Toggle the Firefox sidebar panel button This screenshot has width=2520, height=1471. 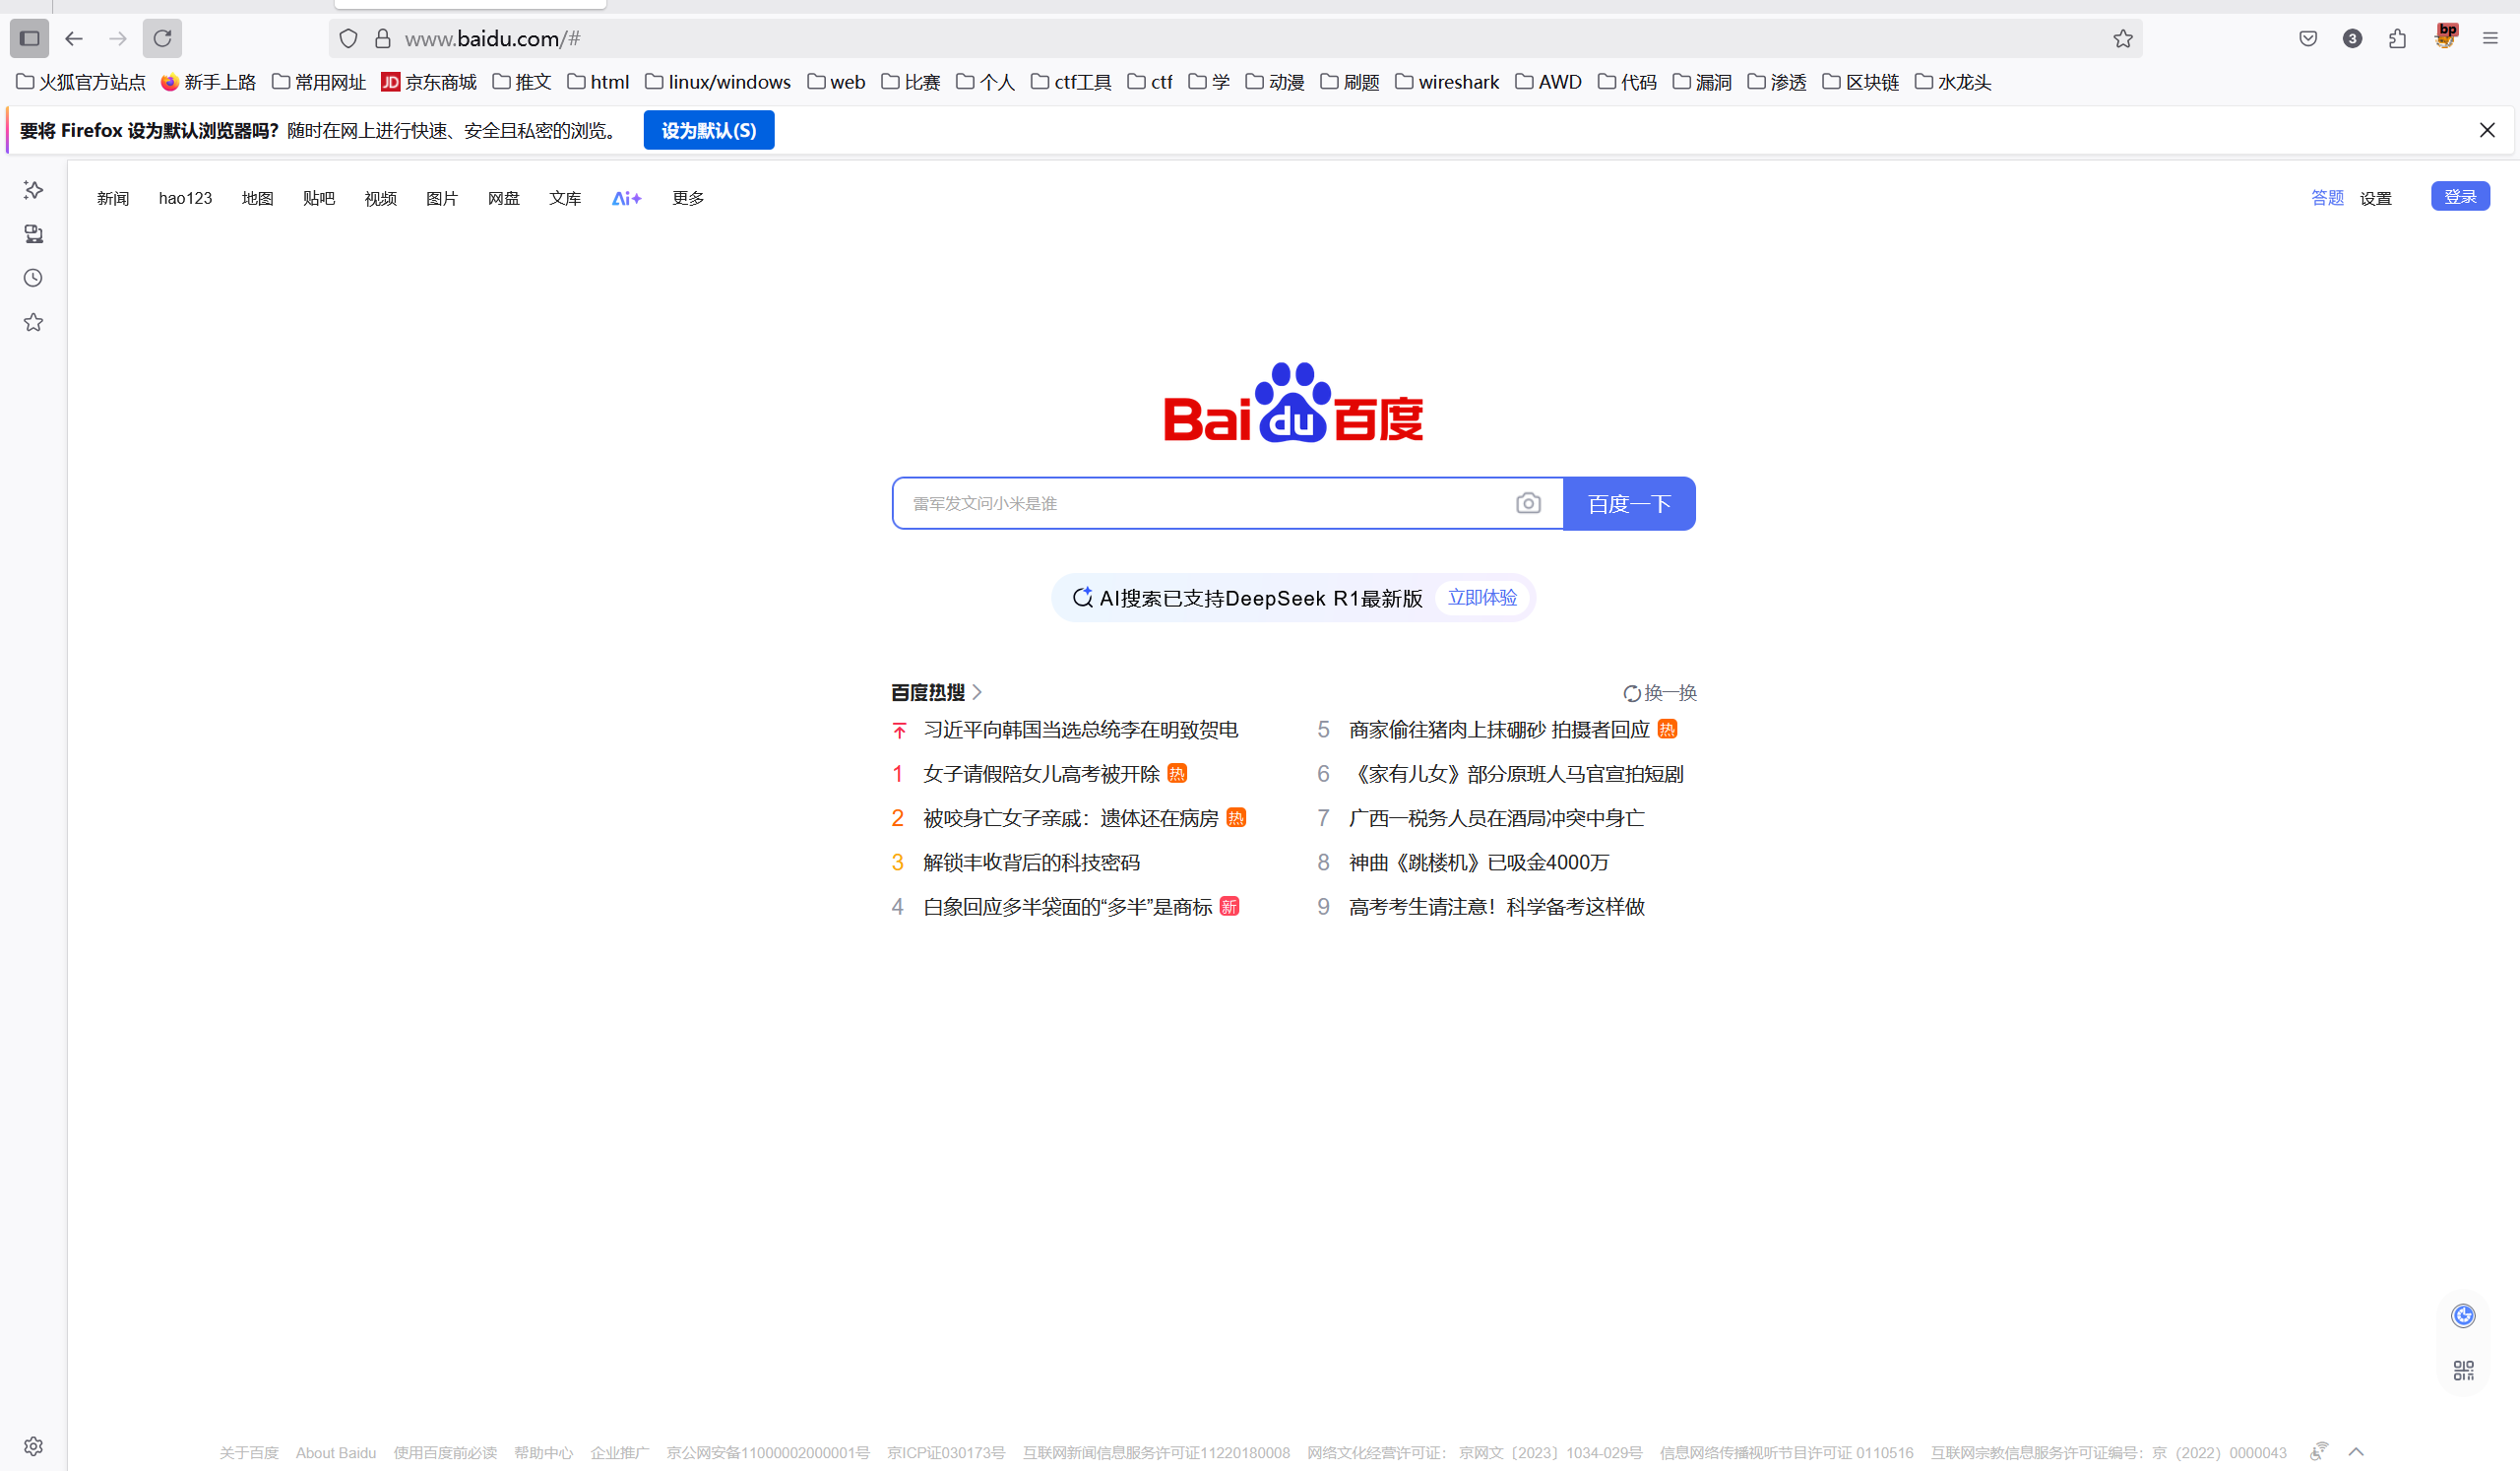(x=29, y=38)
